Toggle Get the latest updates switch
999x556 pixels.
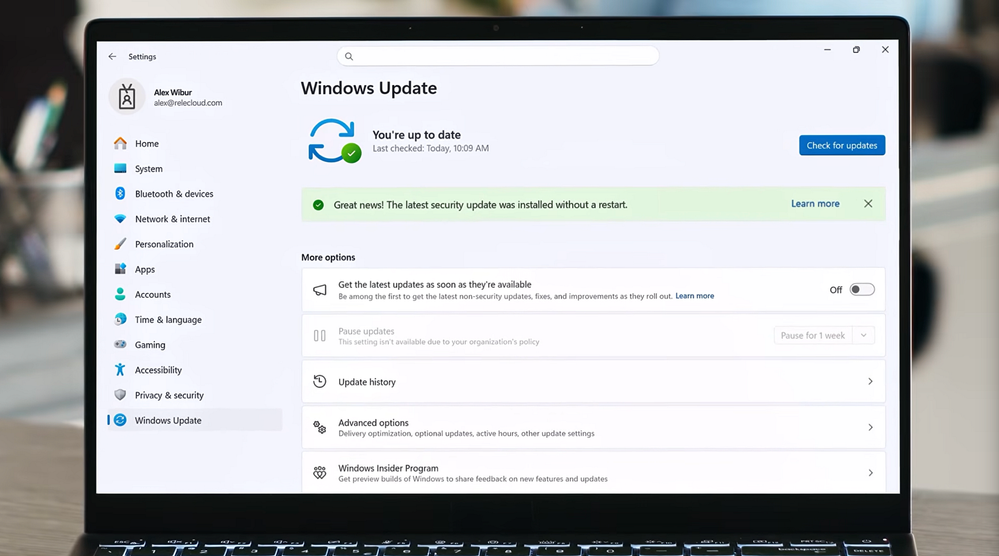862,290
